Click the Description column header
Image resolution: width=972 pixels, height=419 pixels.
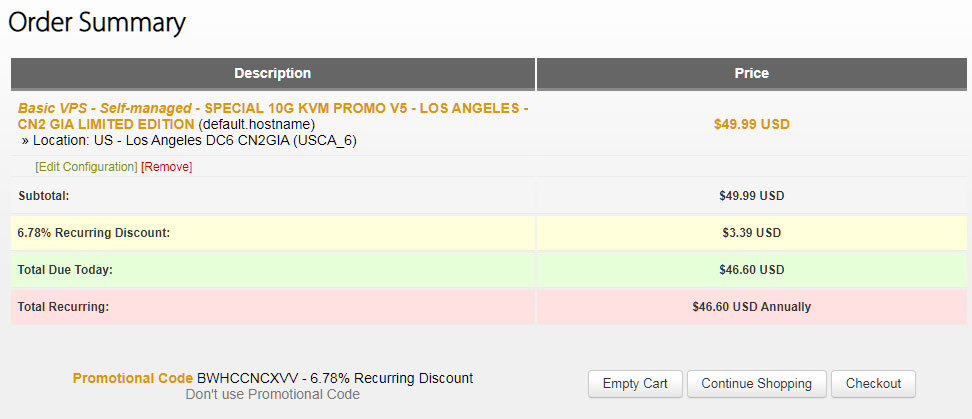[x=273, y=74]
